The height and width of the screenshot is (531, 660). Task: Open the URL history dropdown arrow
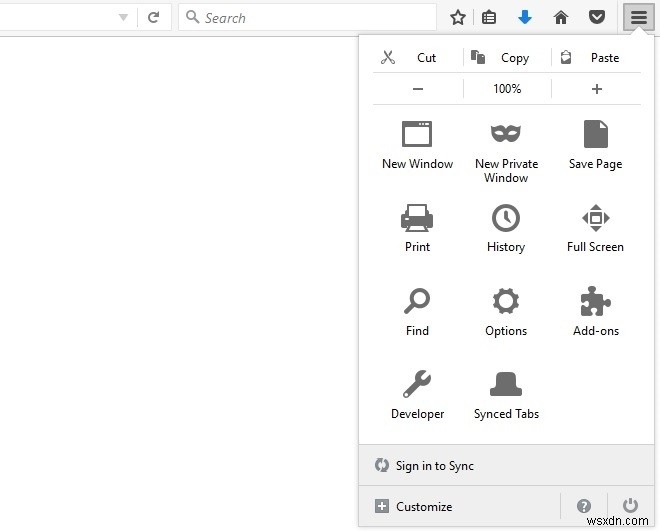click(123, 17)
